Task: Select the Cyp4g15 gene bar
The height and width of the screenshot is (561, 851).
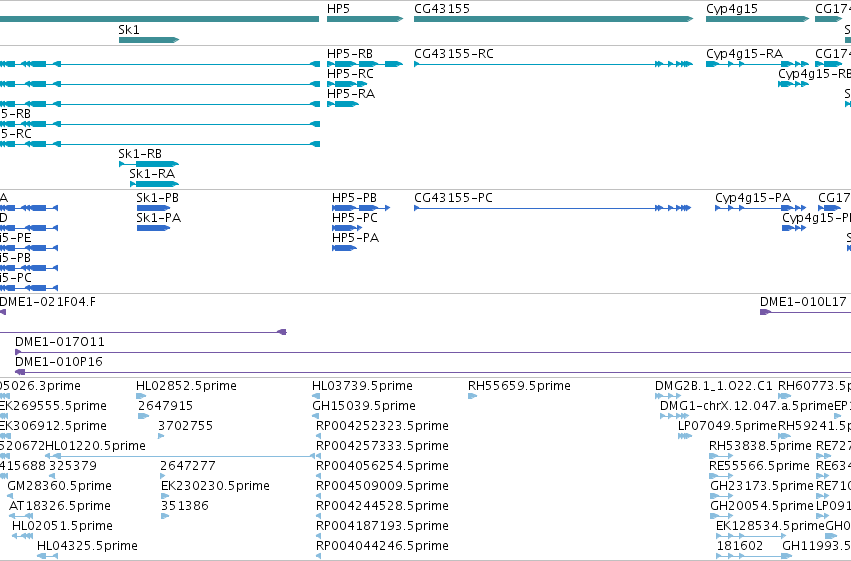Action: (758, 19)
